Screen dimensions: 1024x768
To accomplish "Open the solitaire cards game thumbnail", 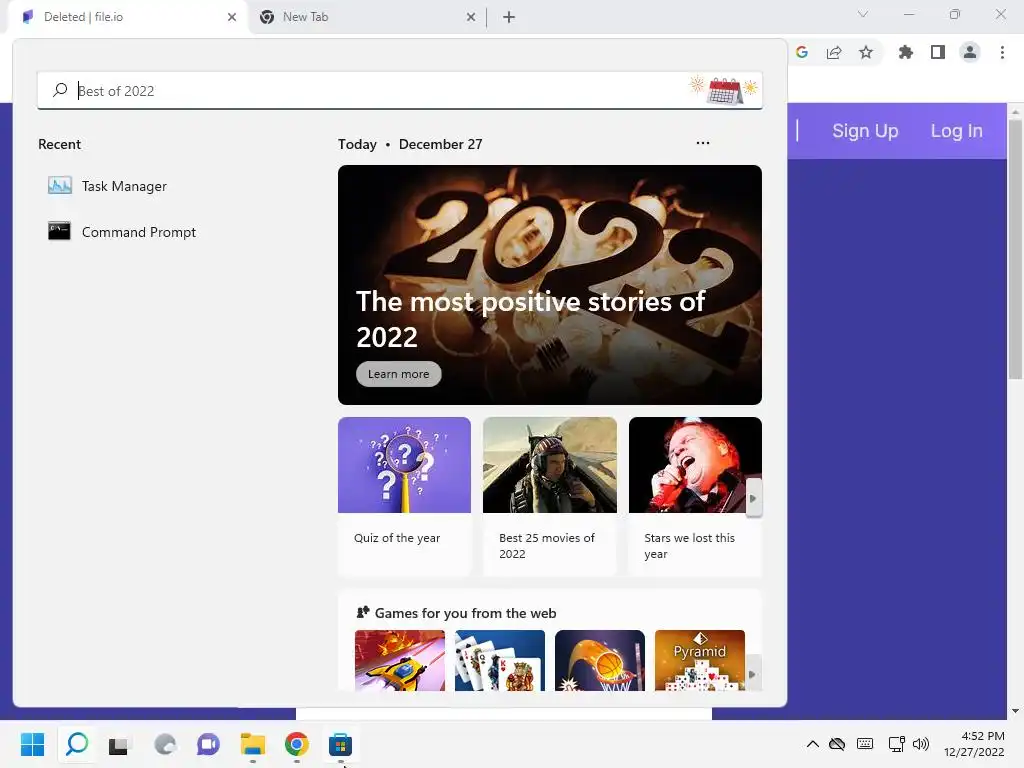I will pos(500,660).
